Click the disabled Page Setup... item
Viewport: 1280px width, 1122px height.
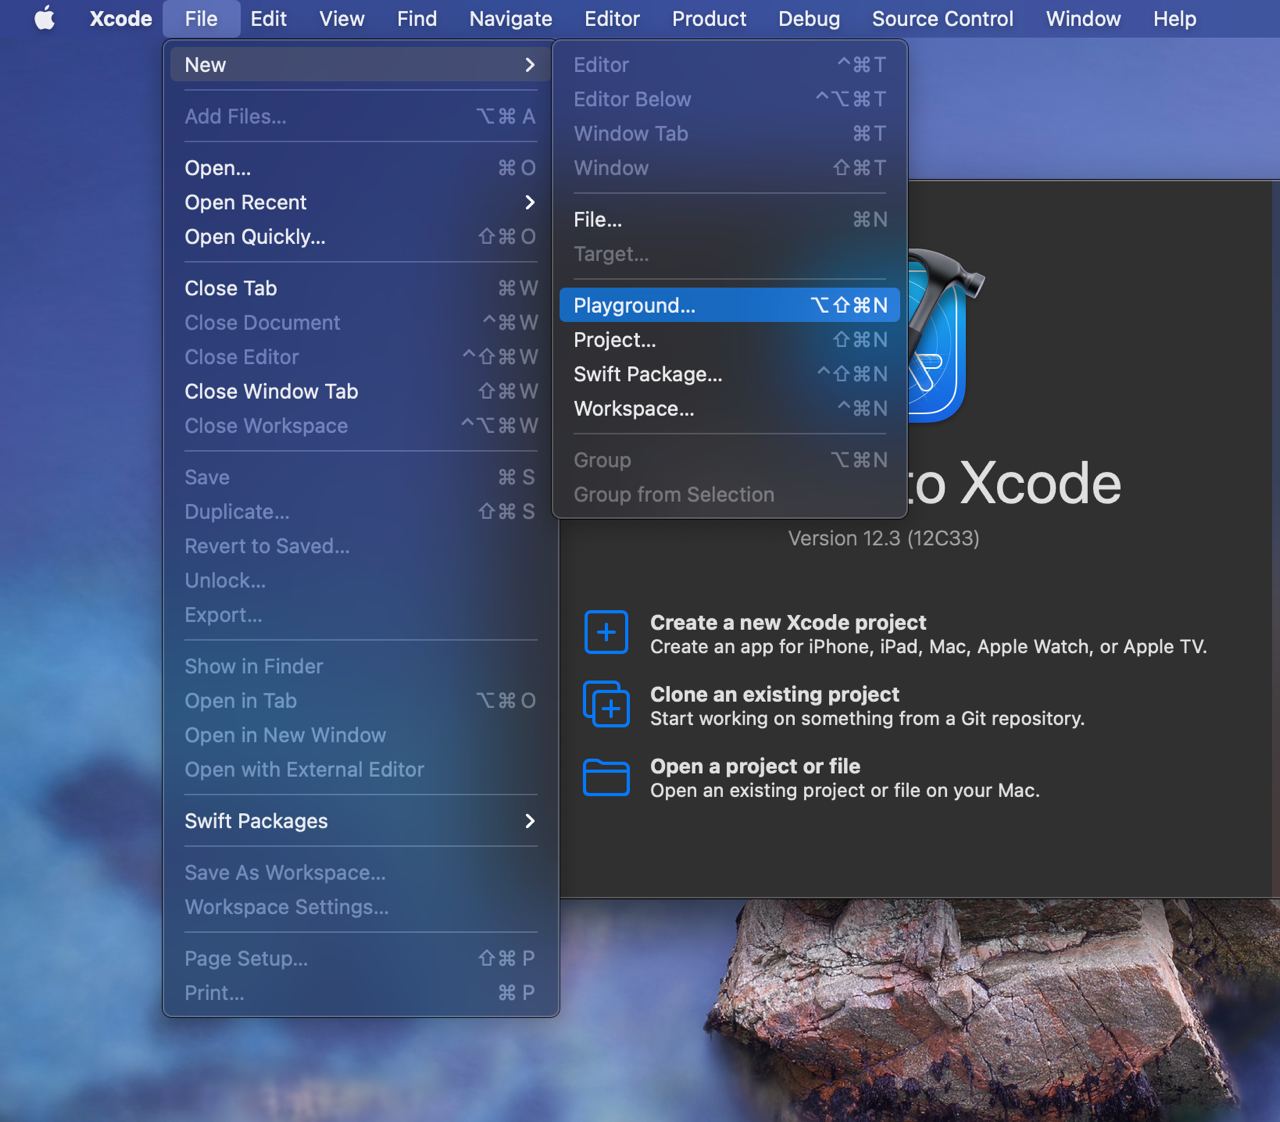(361, 959)
